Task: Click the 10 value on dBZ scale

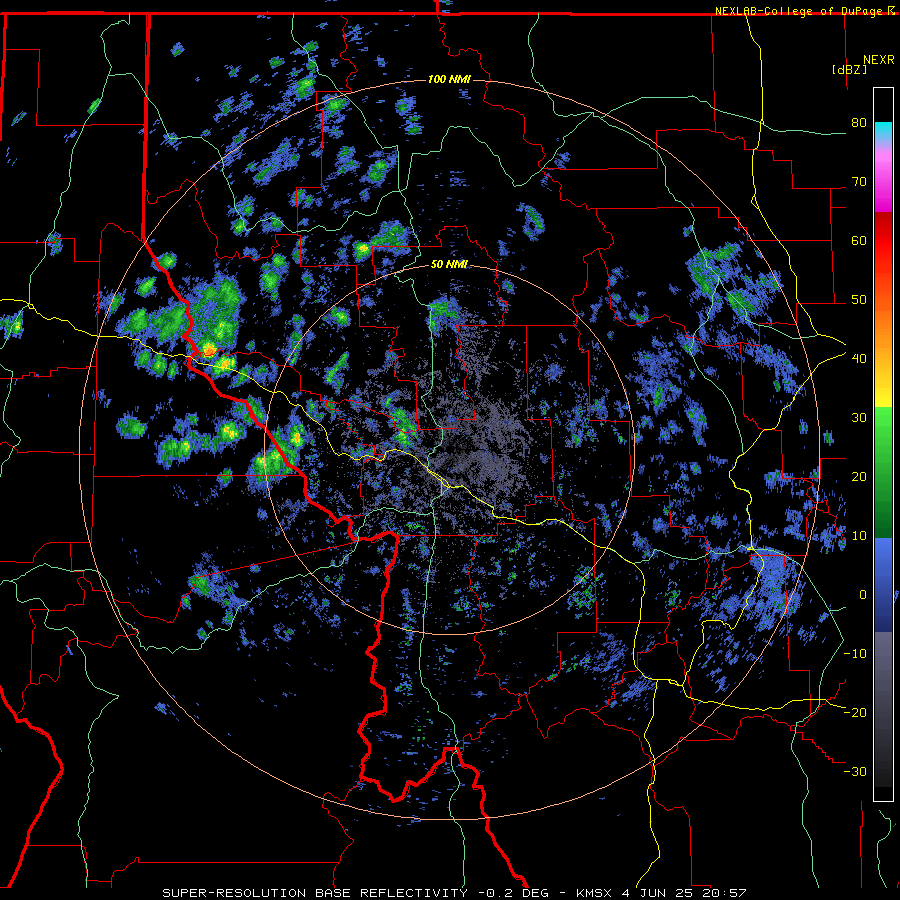Action: pos(859,536)
